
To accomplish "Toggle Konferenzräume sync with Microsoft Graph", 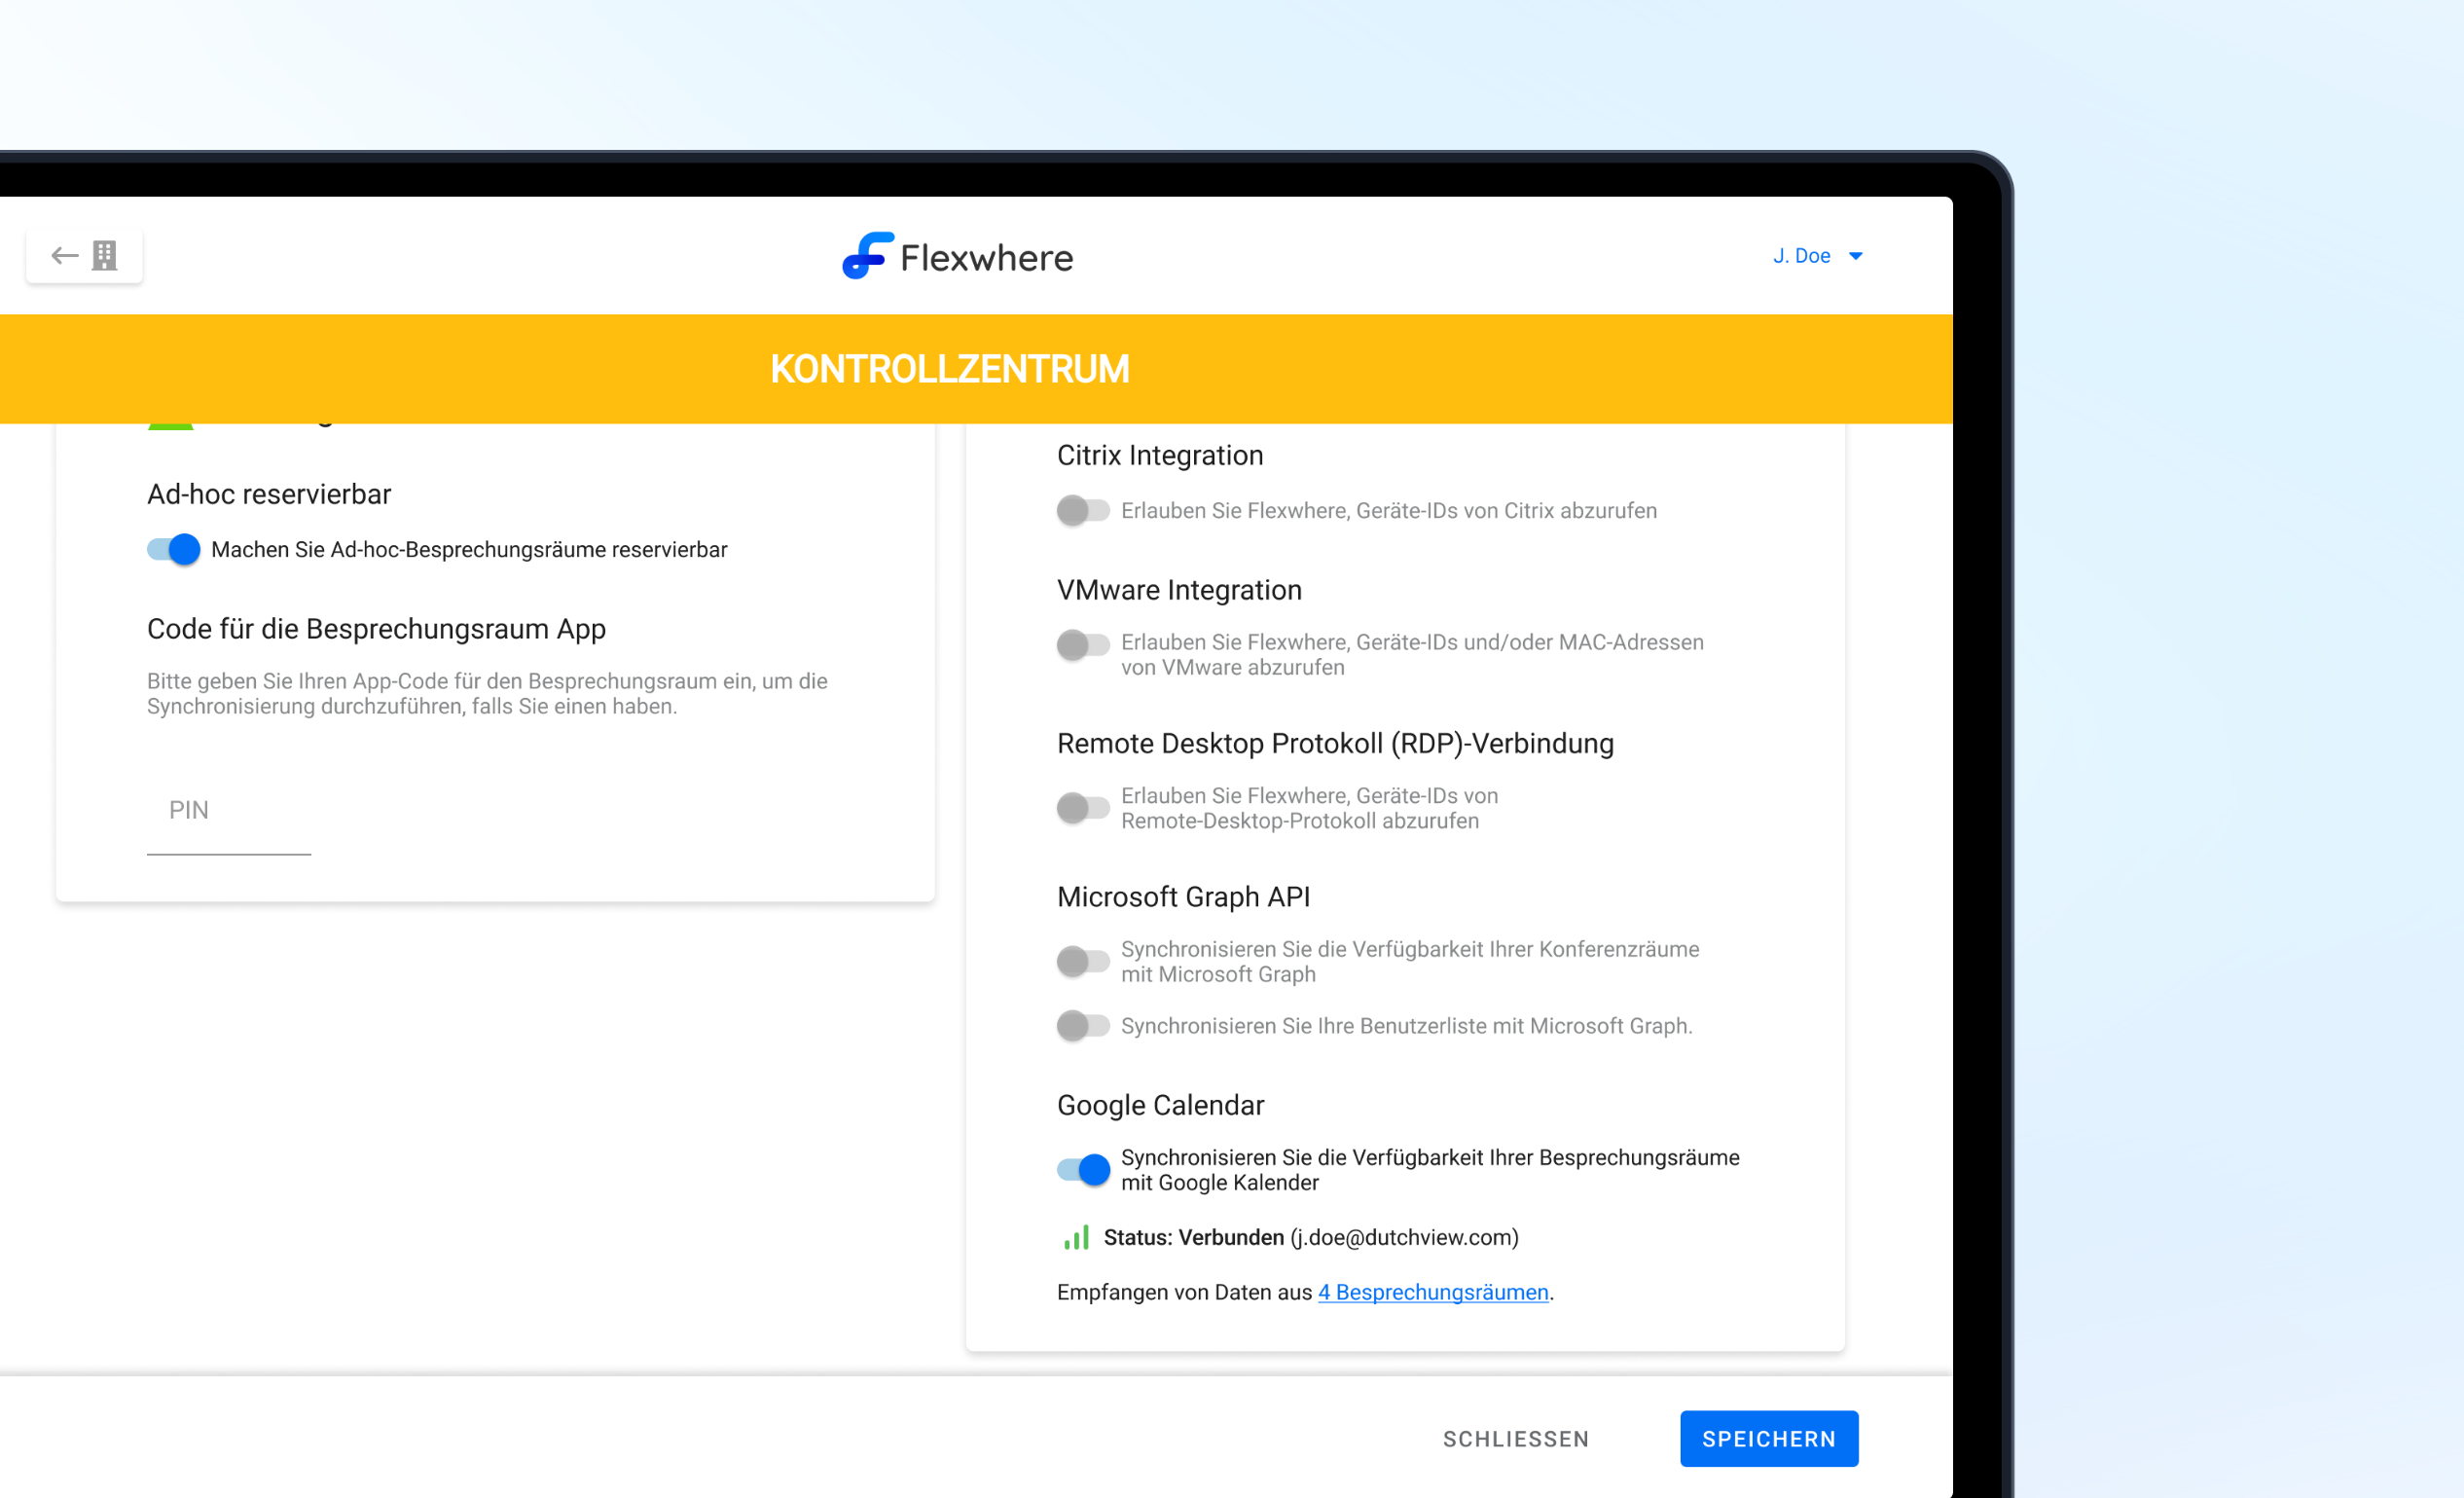I will pyautogui.click(x=1083, y=961).
